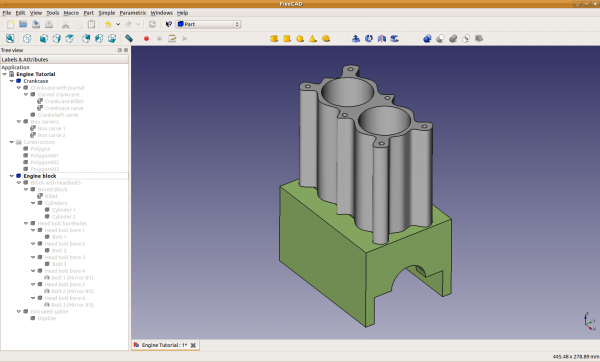Open the View menu
This screenshot has width=600, height=362.
click(x=36, y=13)
